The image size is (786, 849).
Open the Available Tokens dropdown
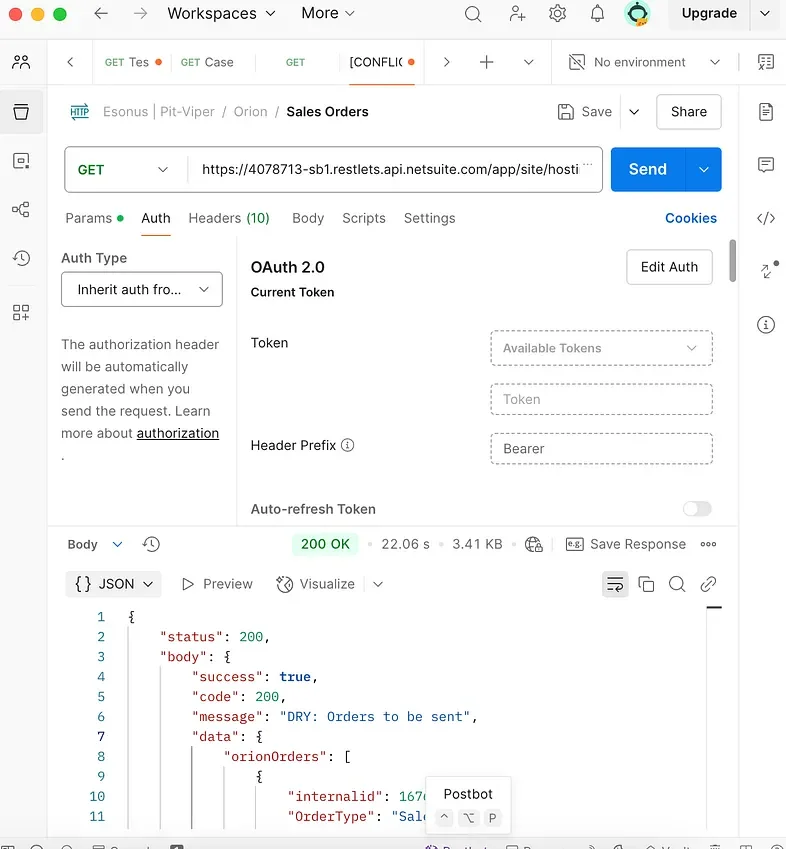(601, 348)
